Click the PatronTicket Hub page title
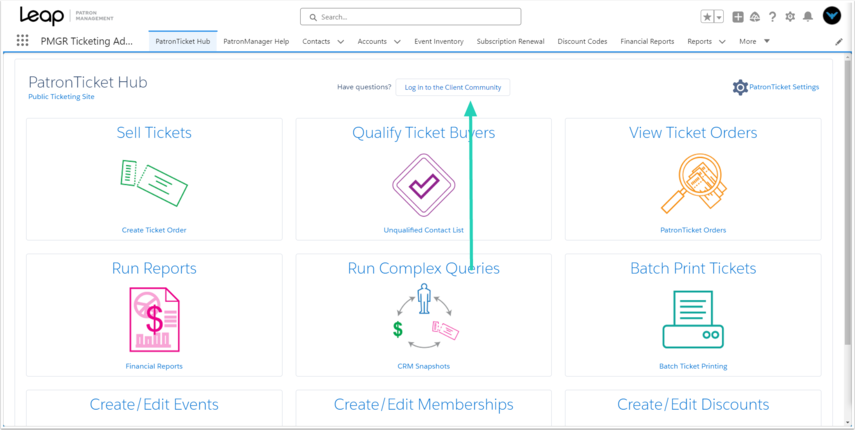Image resolution: width=855 pixels, height=430 pixels. click(88, 82)
